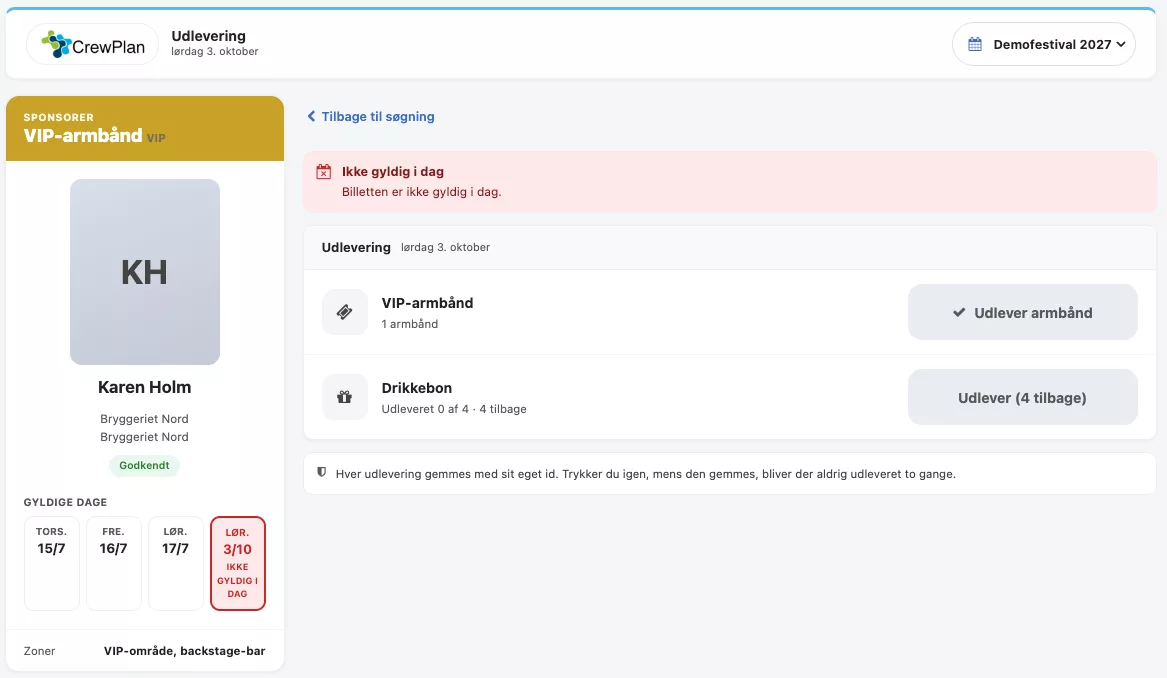Image resolution: width=1167 pixels, height=678 pixels.
Task: Click the calendar-cross icon in the red alert
Action: (x=324, y=172)
